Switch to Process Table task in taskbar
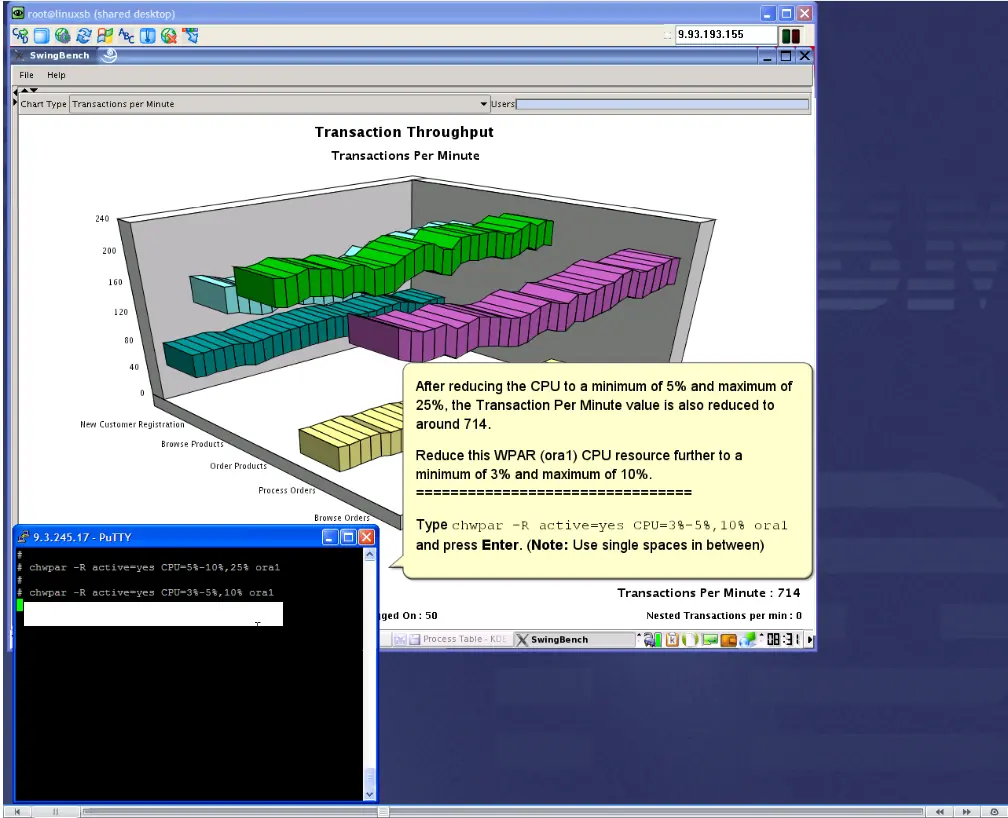Viewport: 1008px width, 818px height. coord(458,639)
